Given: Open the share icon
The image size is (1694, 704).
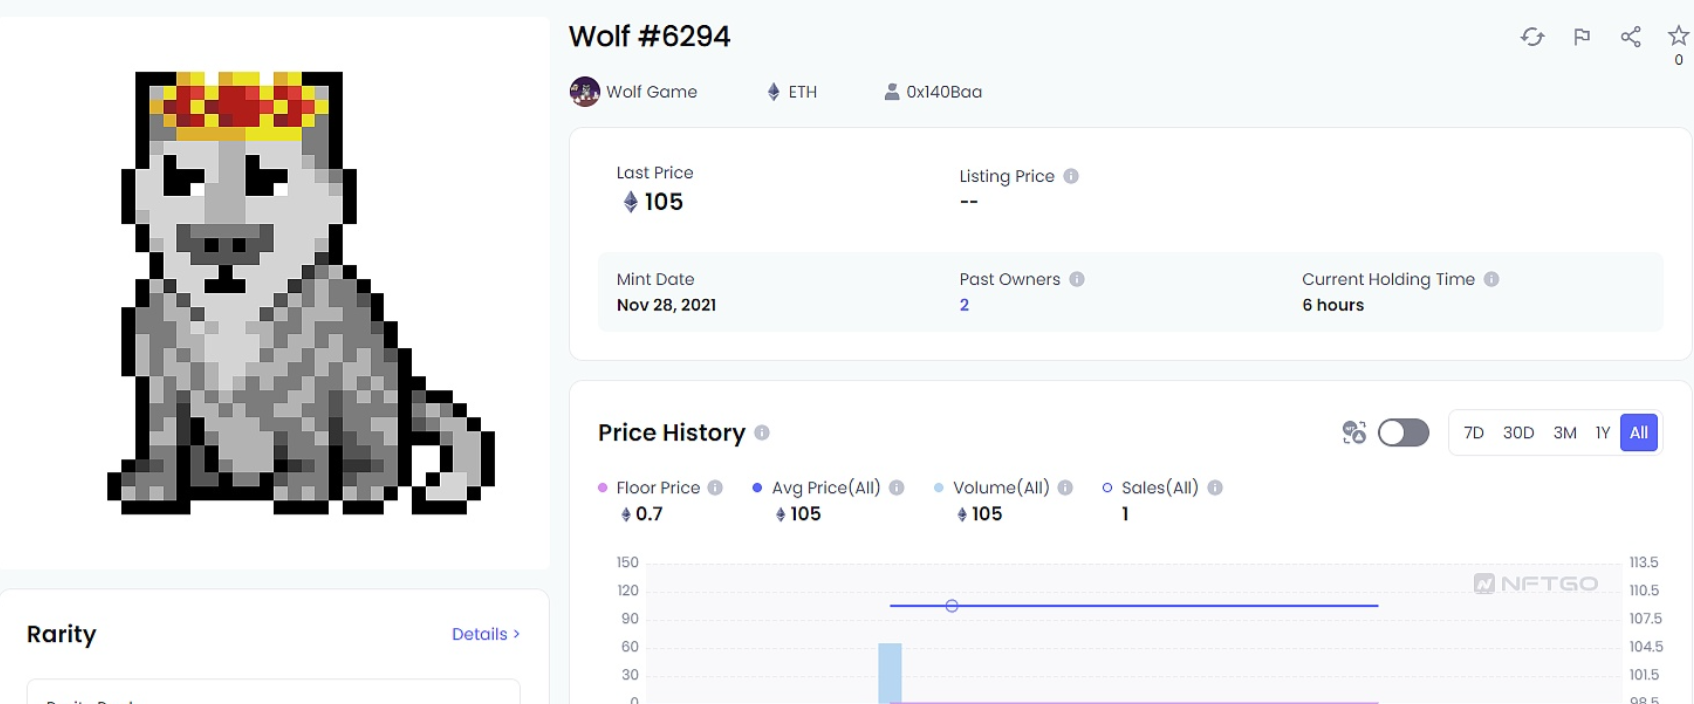Looking at the screenshot, I should coord(1630,37).
